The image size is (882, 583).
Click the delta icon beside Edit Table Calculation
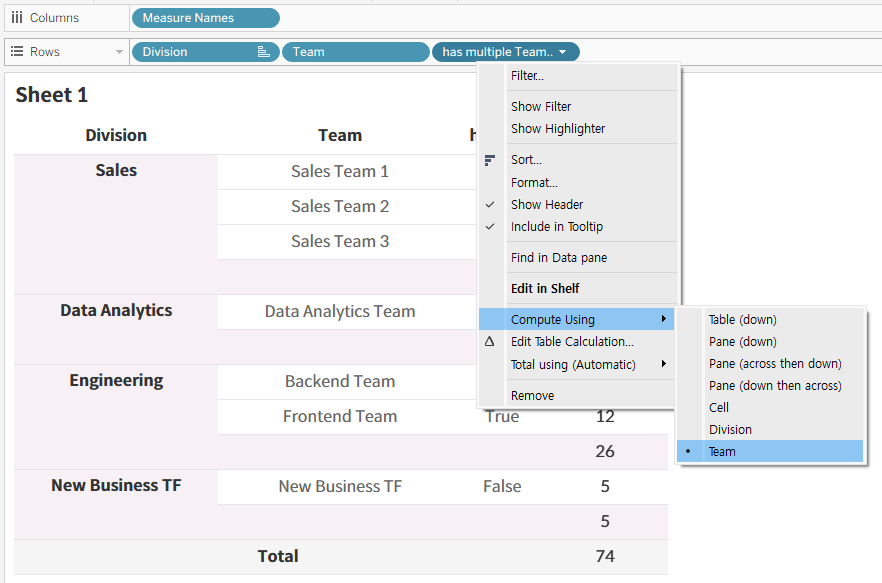(x=490, y=342)
